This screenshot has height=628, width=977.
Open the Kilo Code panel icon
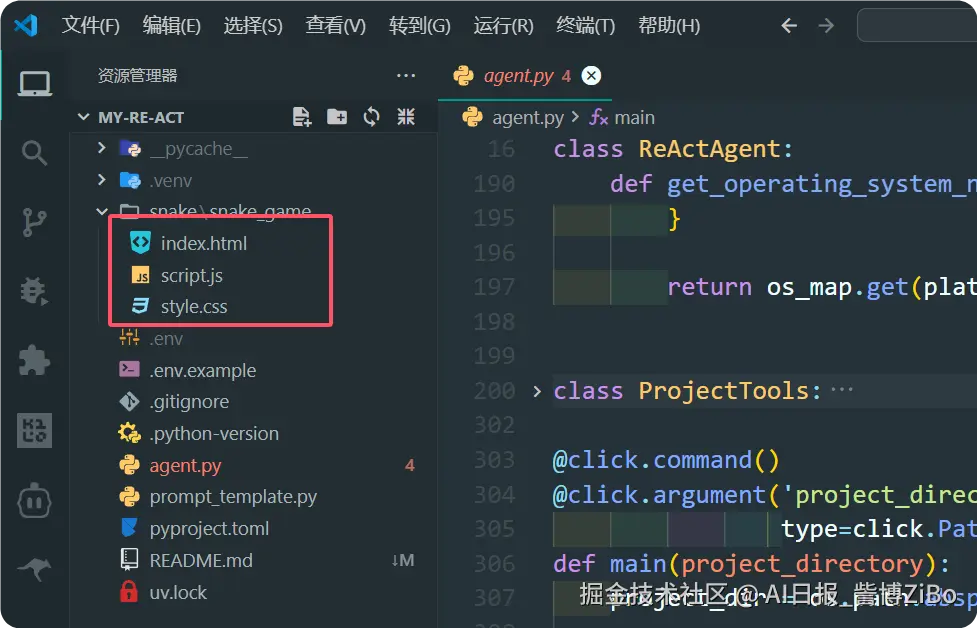point(34,430)
